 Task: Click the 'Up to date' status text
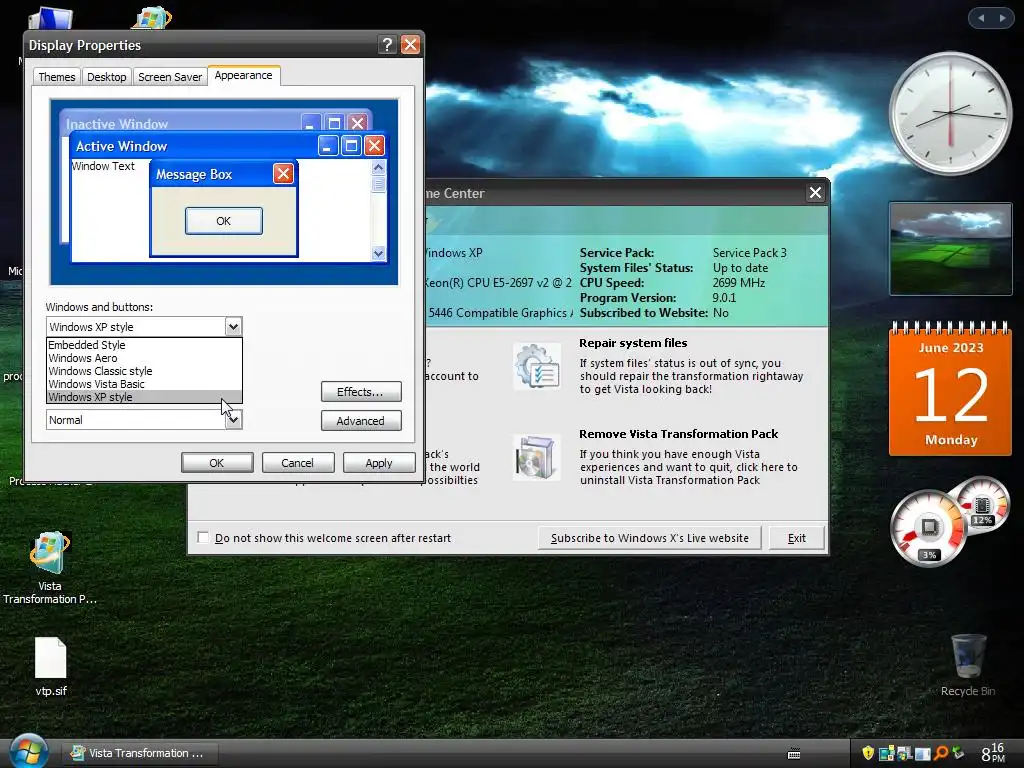point(741,268)
